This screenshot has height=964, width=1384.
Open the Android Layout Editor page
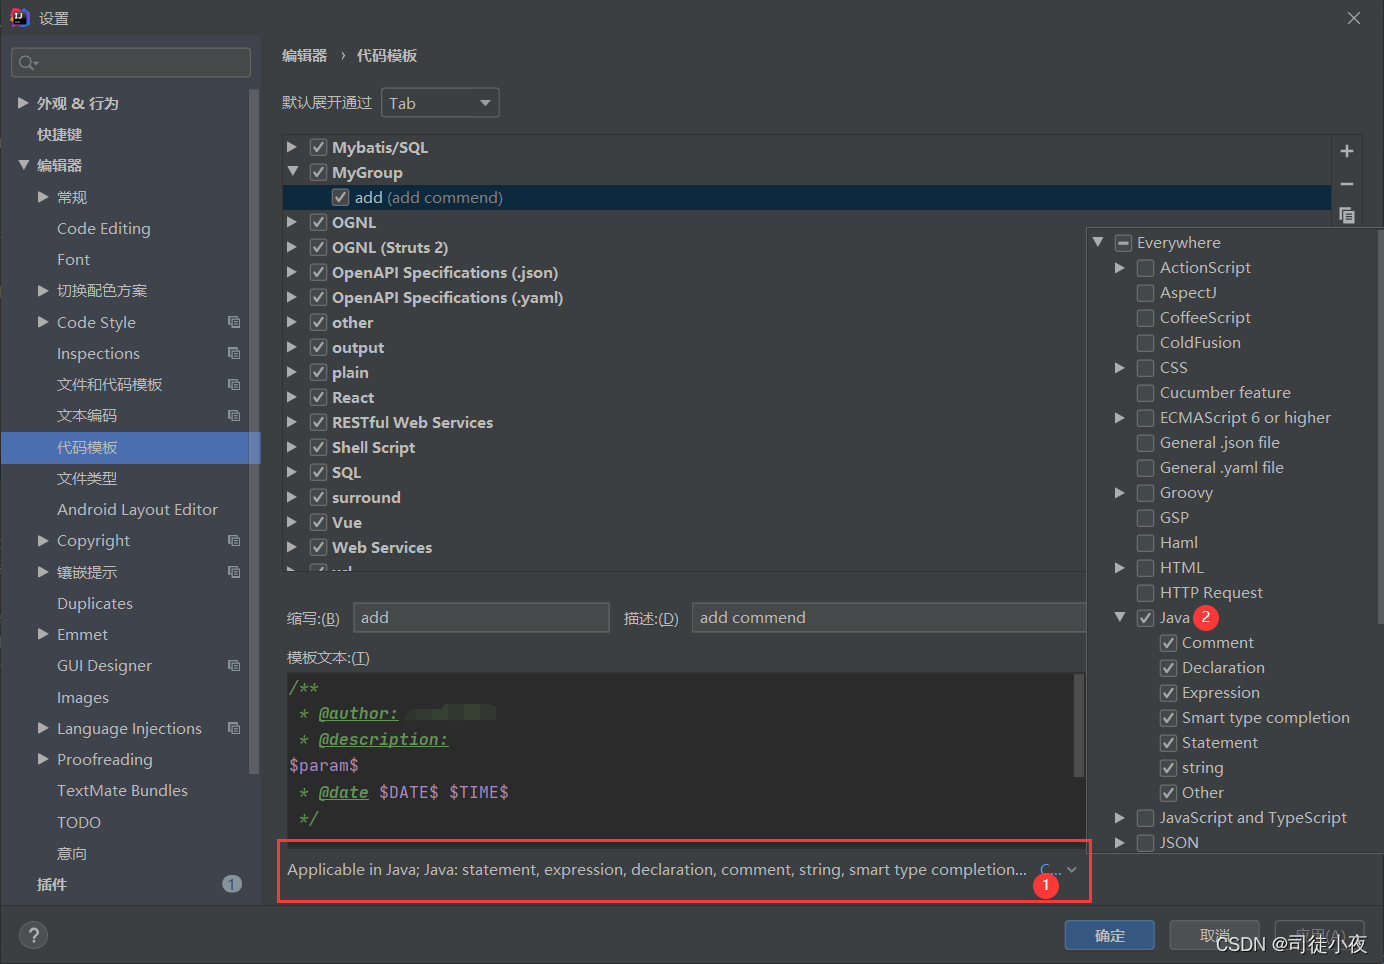coord(137,509)
